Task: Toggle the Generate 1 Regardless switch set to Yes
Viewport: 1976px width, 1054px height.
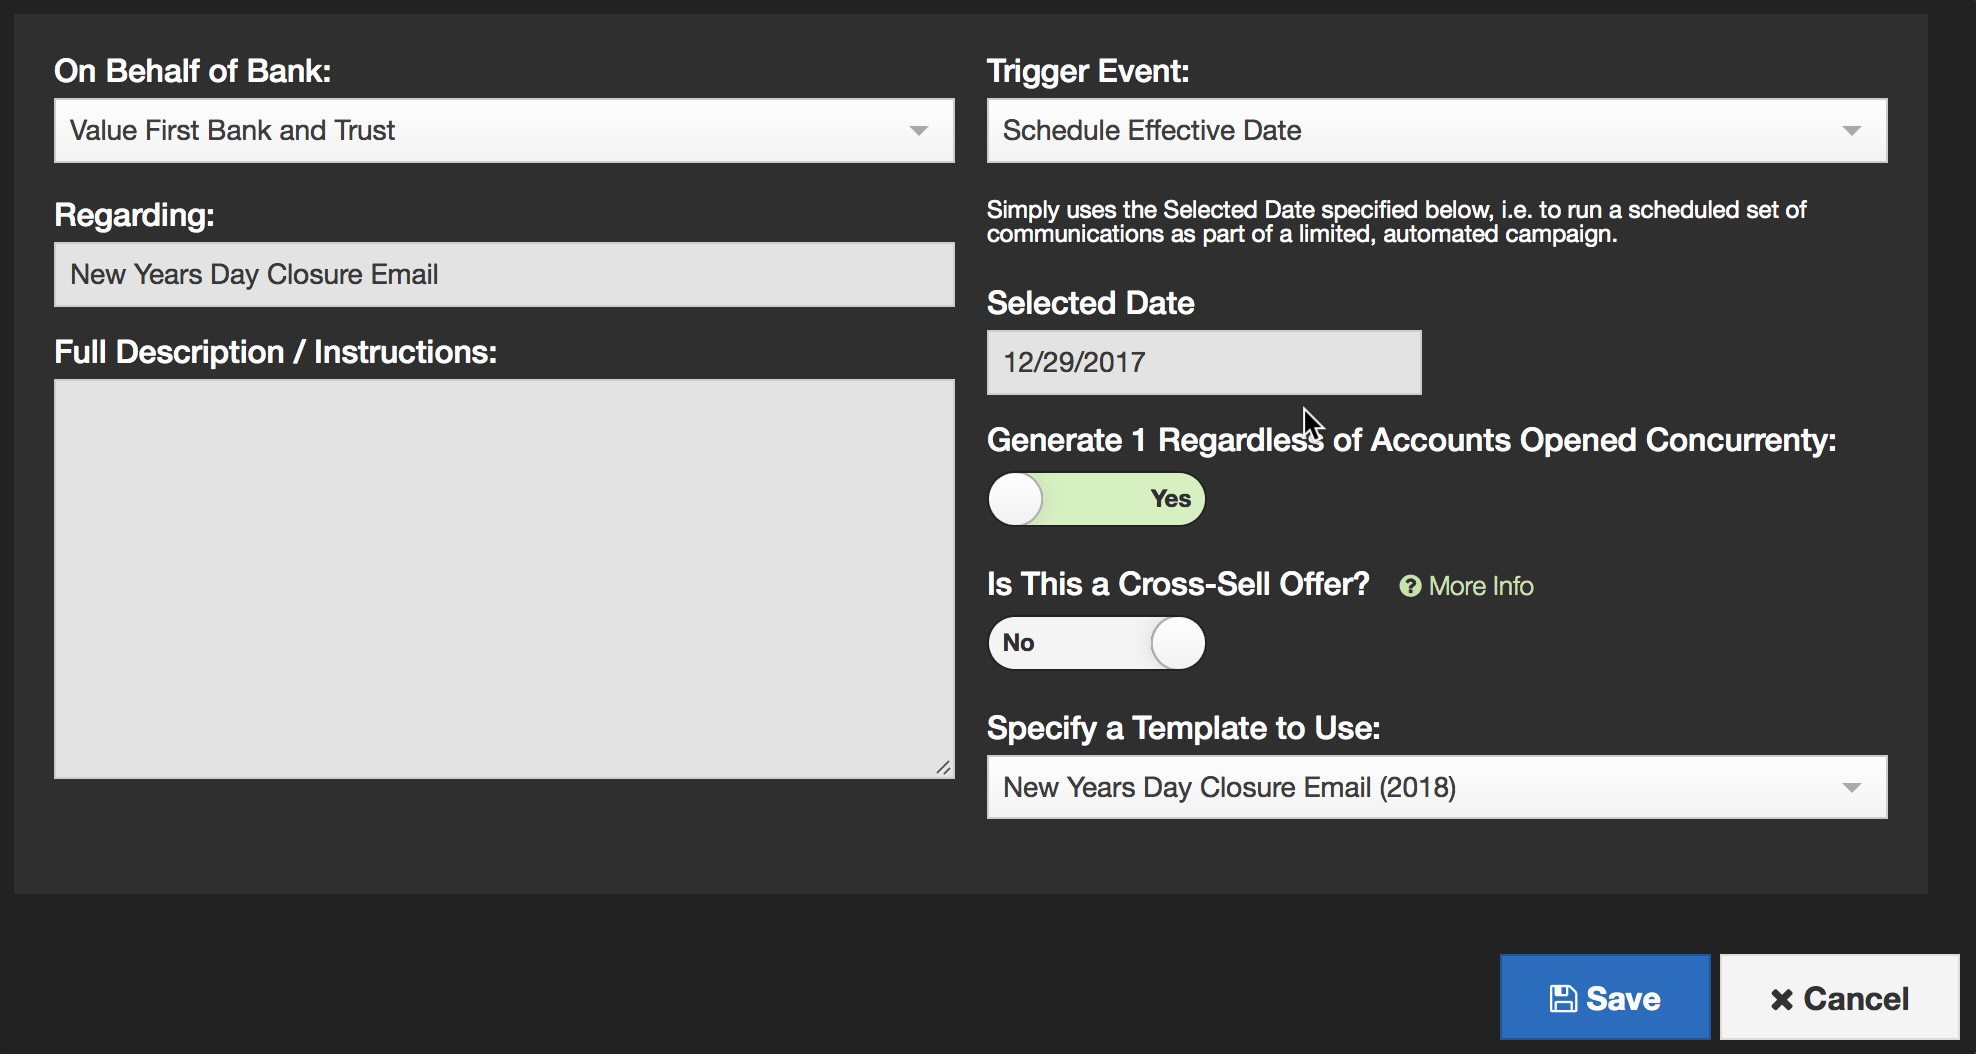Action: (x=1097, y=499)
